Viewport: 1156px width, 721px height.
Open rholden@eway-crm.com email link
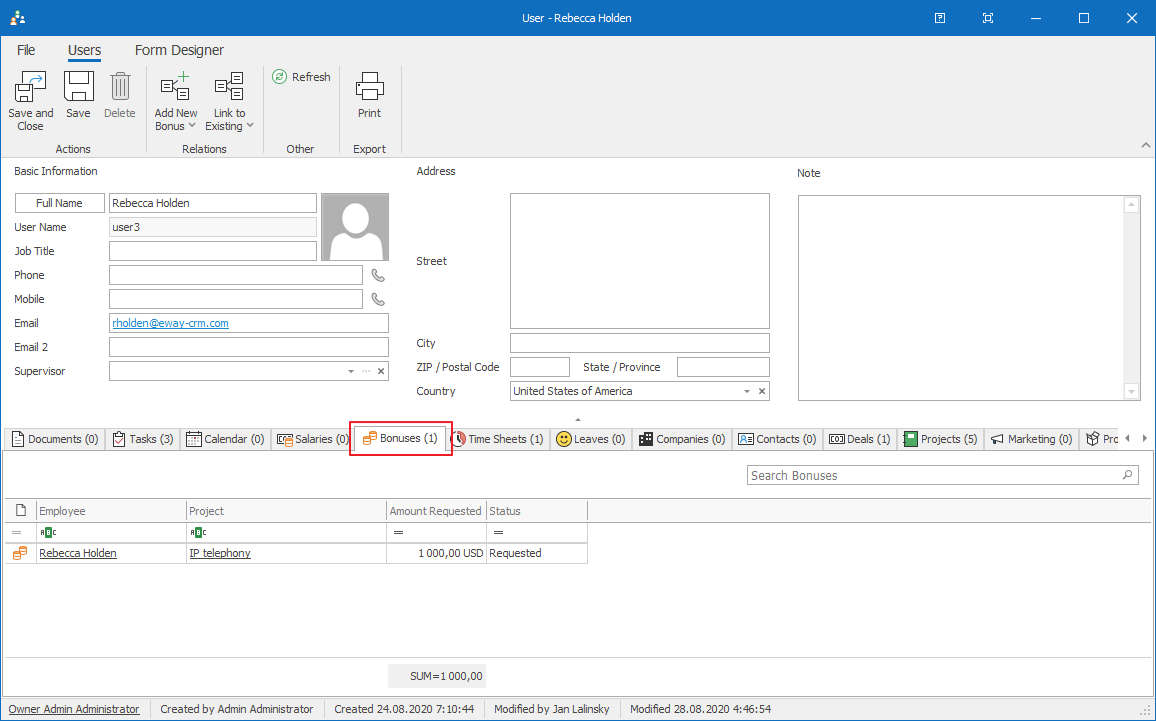170,323
